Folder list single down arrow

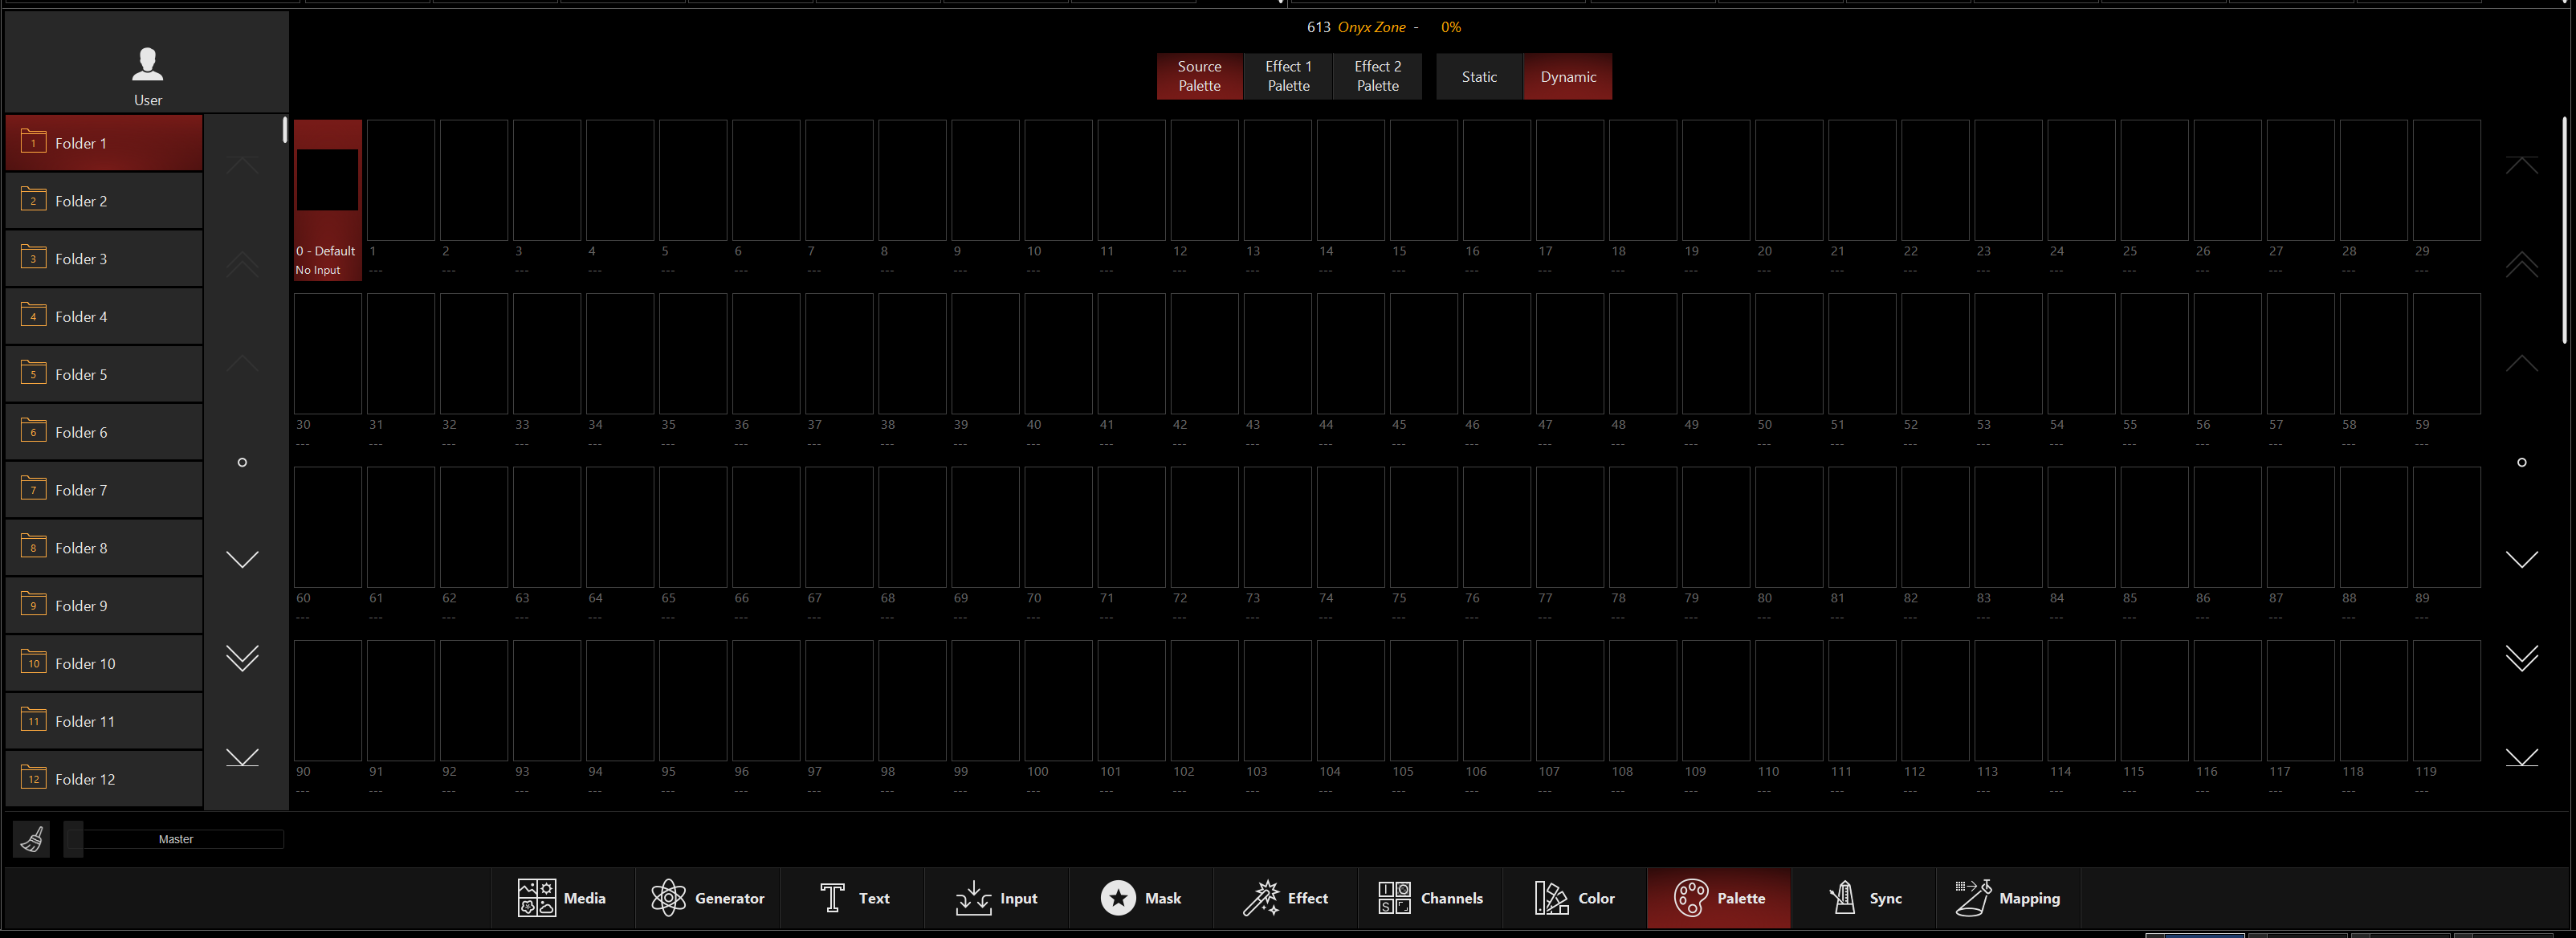click(242, 559)
